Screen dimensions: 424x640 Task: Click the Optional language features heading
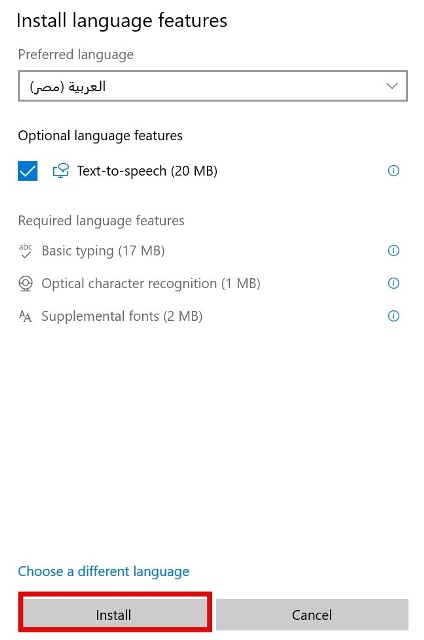pos(100,136)
